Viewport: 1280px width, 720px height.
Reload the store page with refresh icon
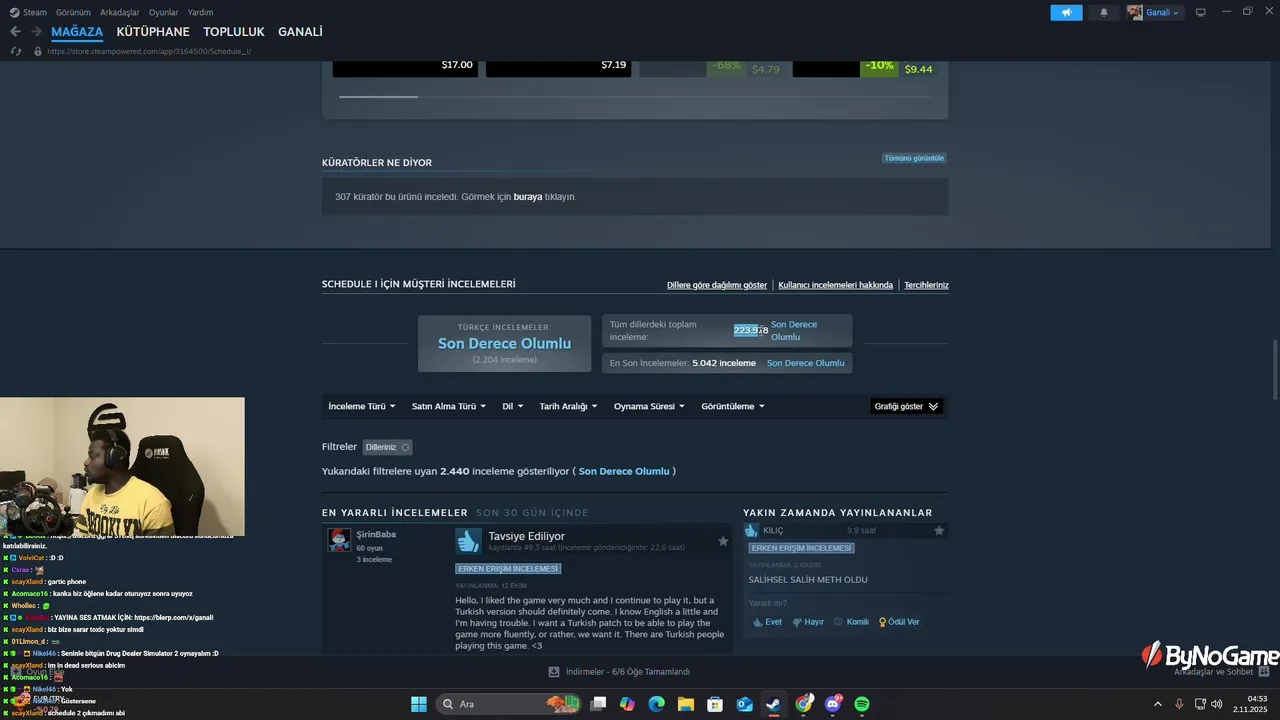point(16,51)
